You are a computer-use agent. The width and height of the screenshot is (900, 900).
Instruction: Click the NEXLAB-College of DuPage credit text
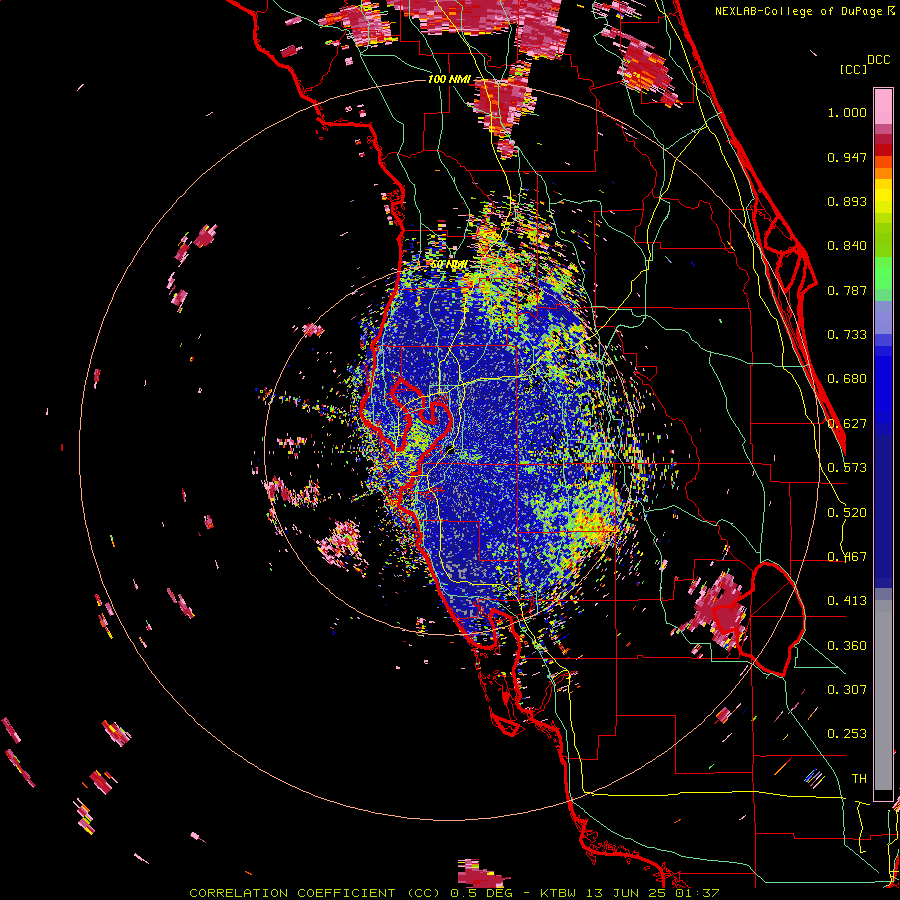[800, 11]
